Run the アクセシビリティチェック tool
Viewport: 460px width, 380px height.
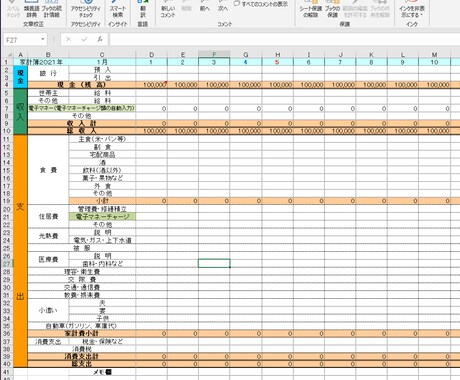[86, 9]
